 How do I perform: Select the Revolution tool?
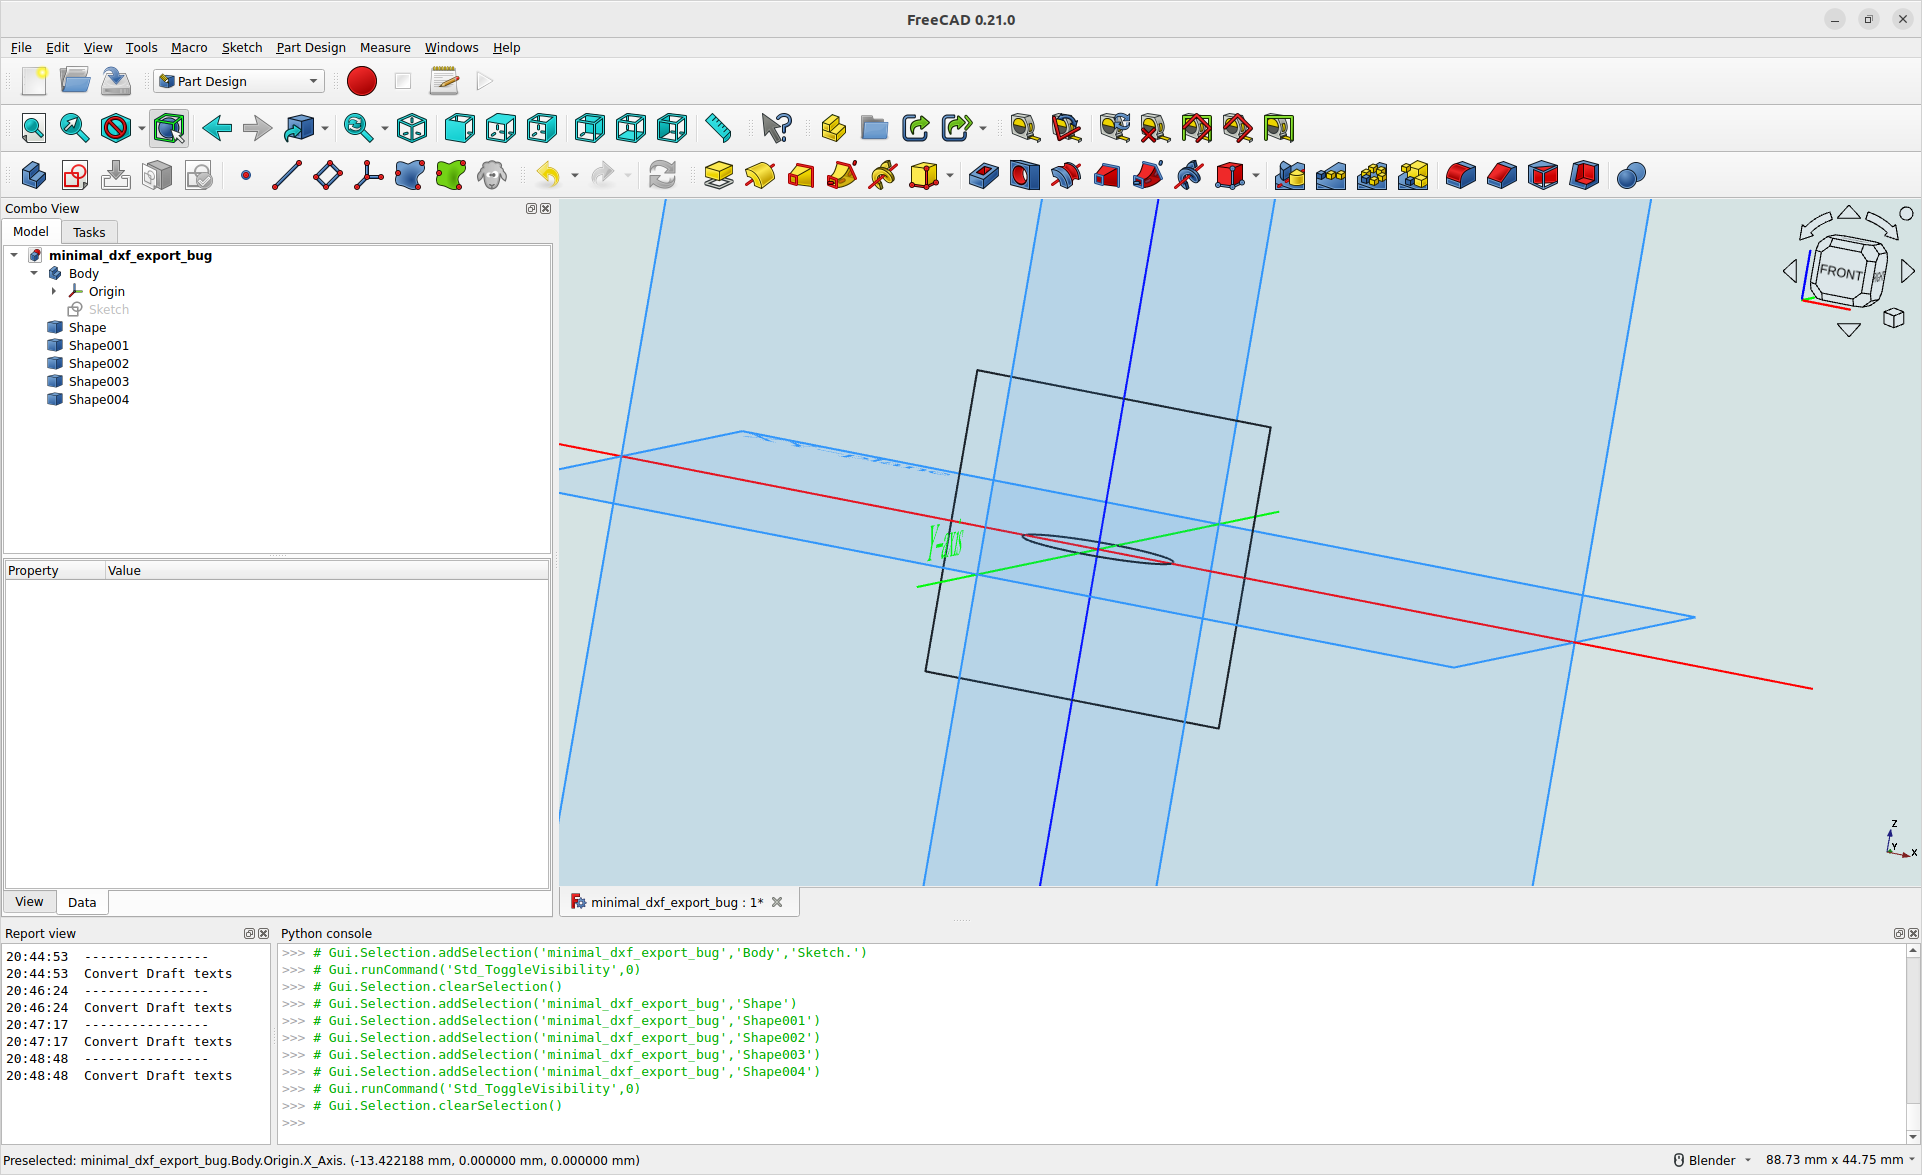[760, 175]
